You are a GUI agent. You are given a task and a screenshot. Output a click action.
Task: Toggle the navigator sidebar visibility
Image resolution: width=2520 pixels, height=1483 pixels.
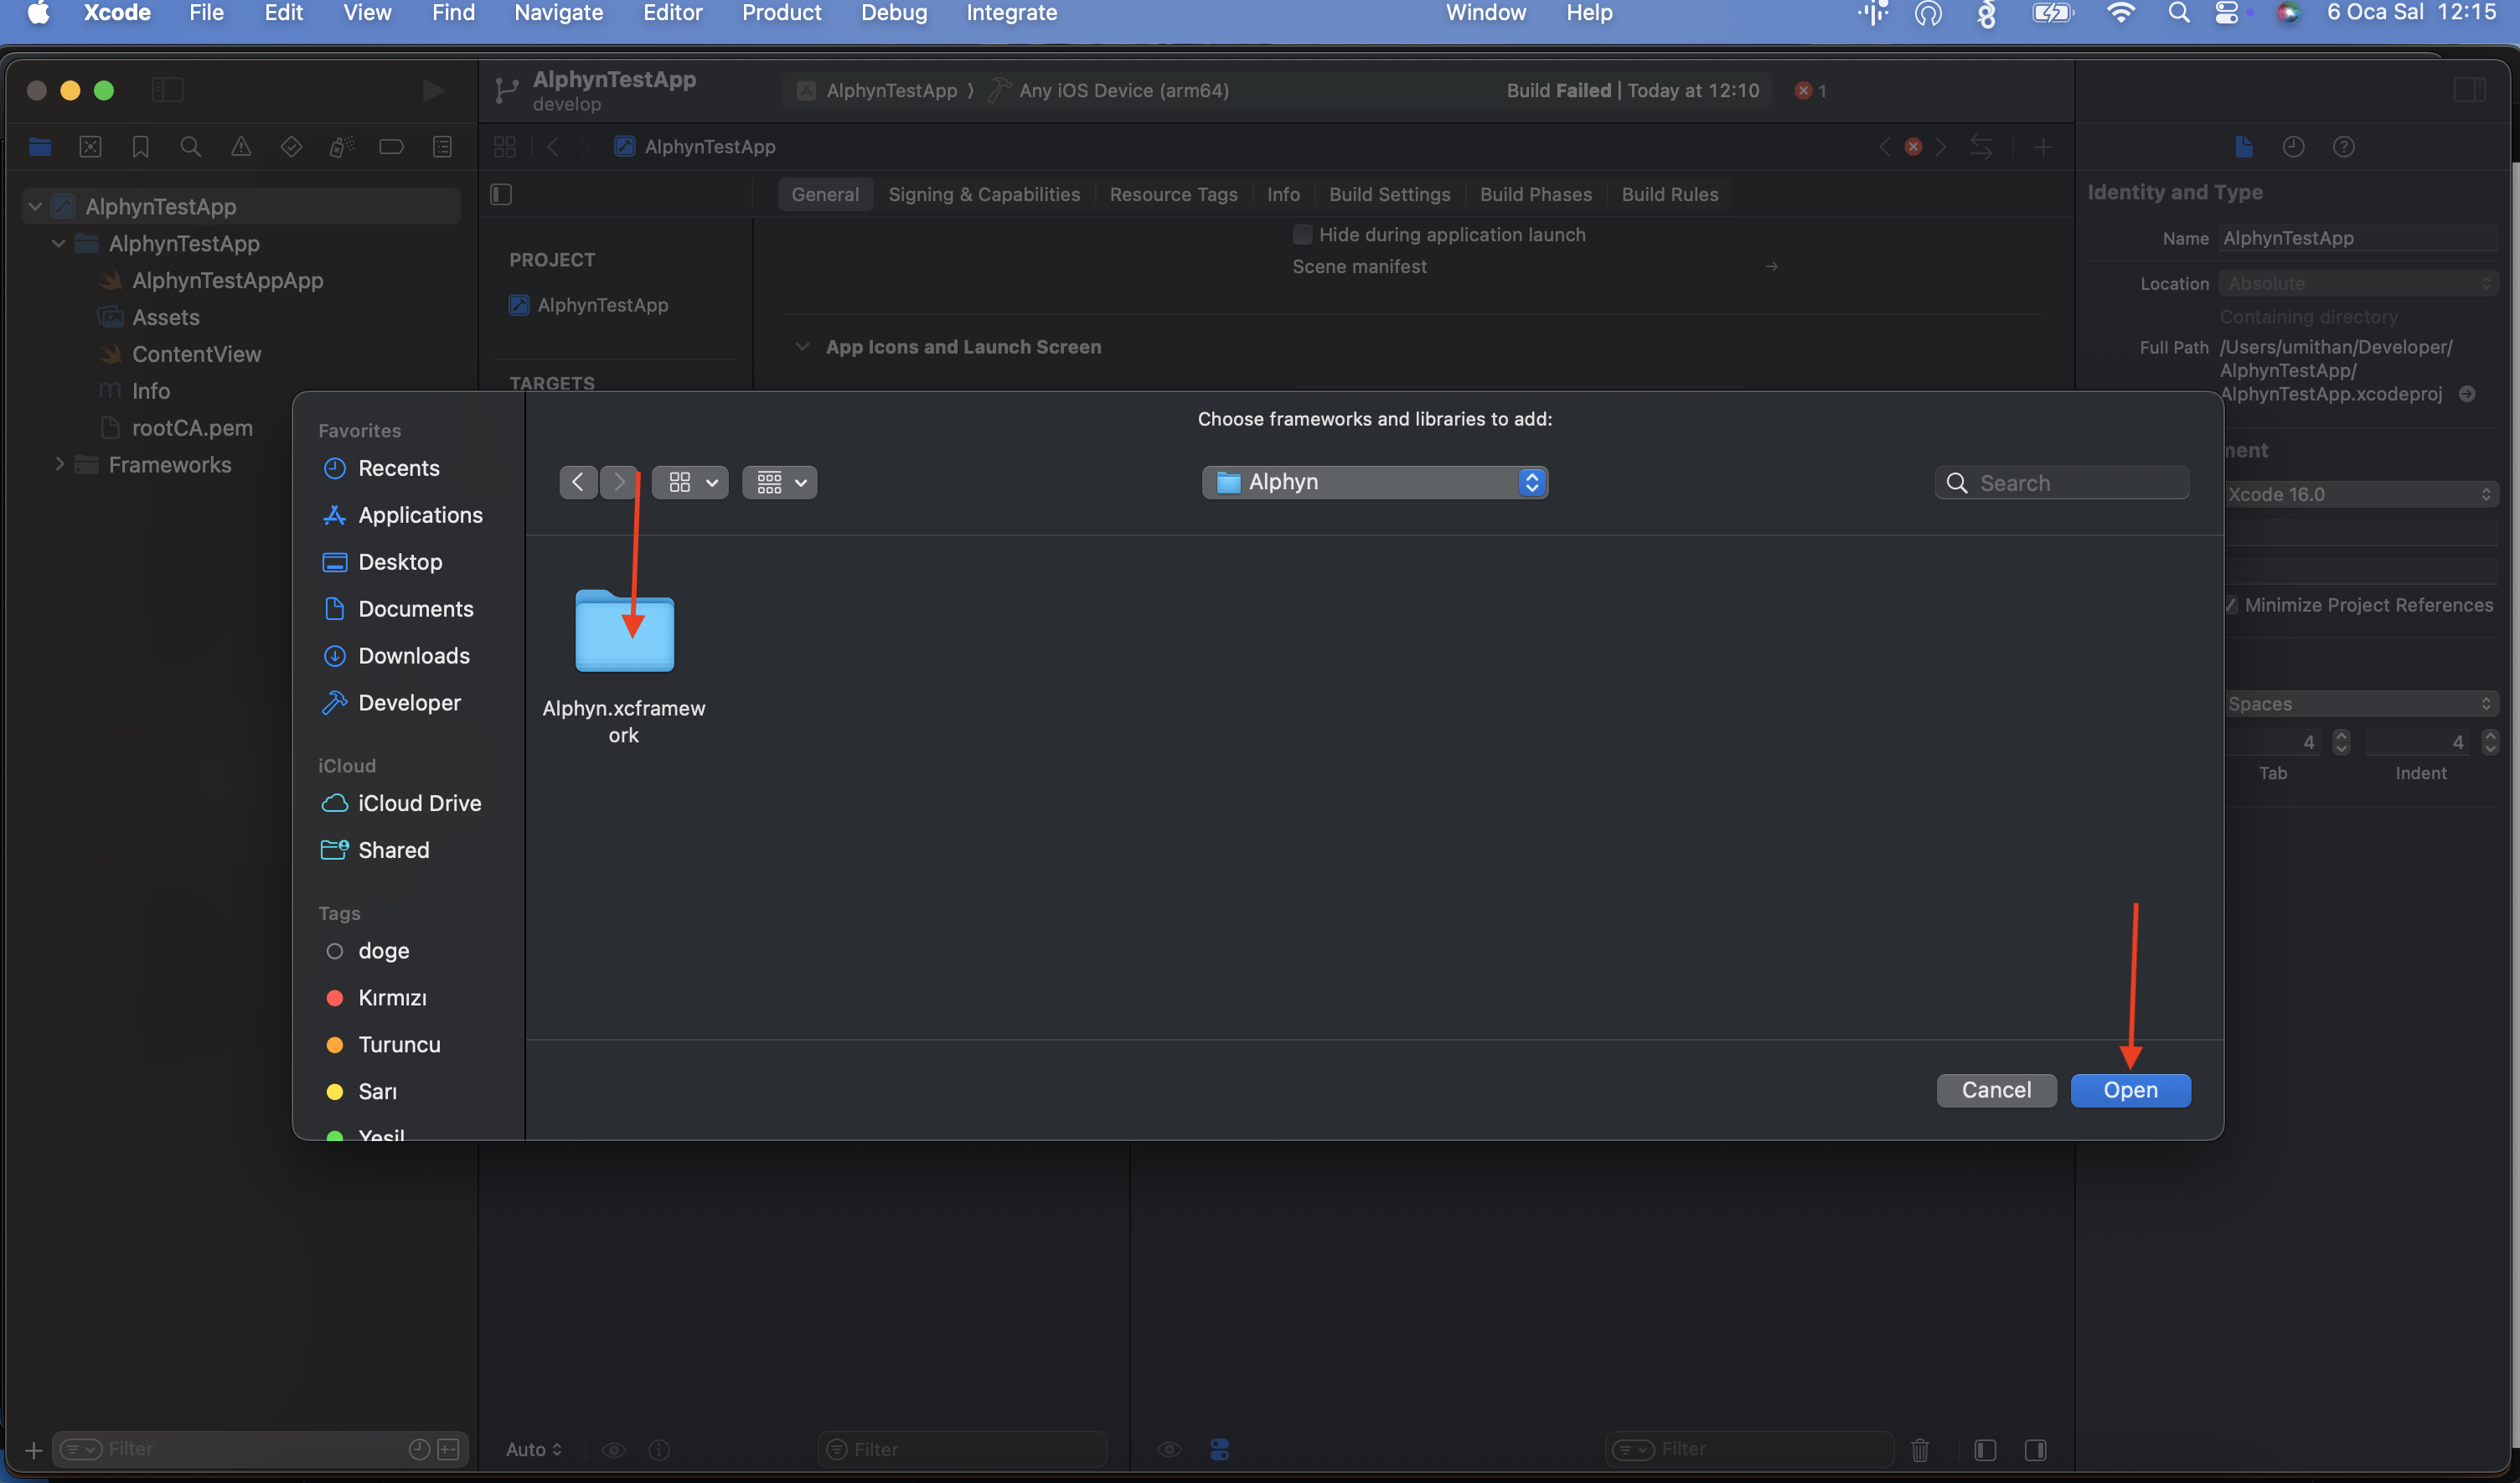click(167, 90)
